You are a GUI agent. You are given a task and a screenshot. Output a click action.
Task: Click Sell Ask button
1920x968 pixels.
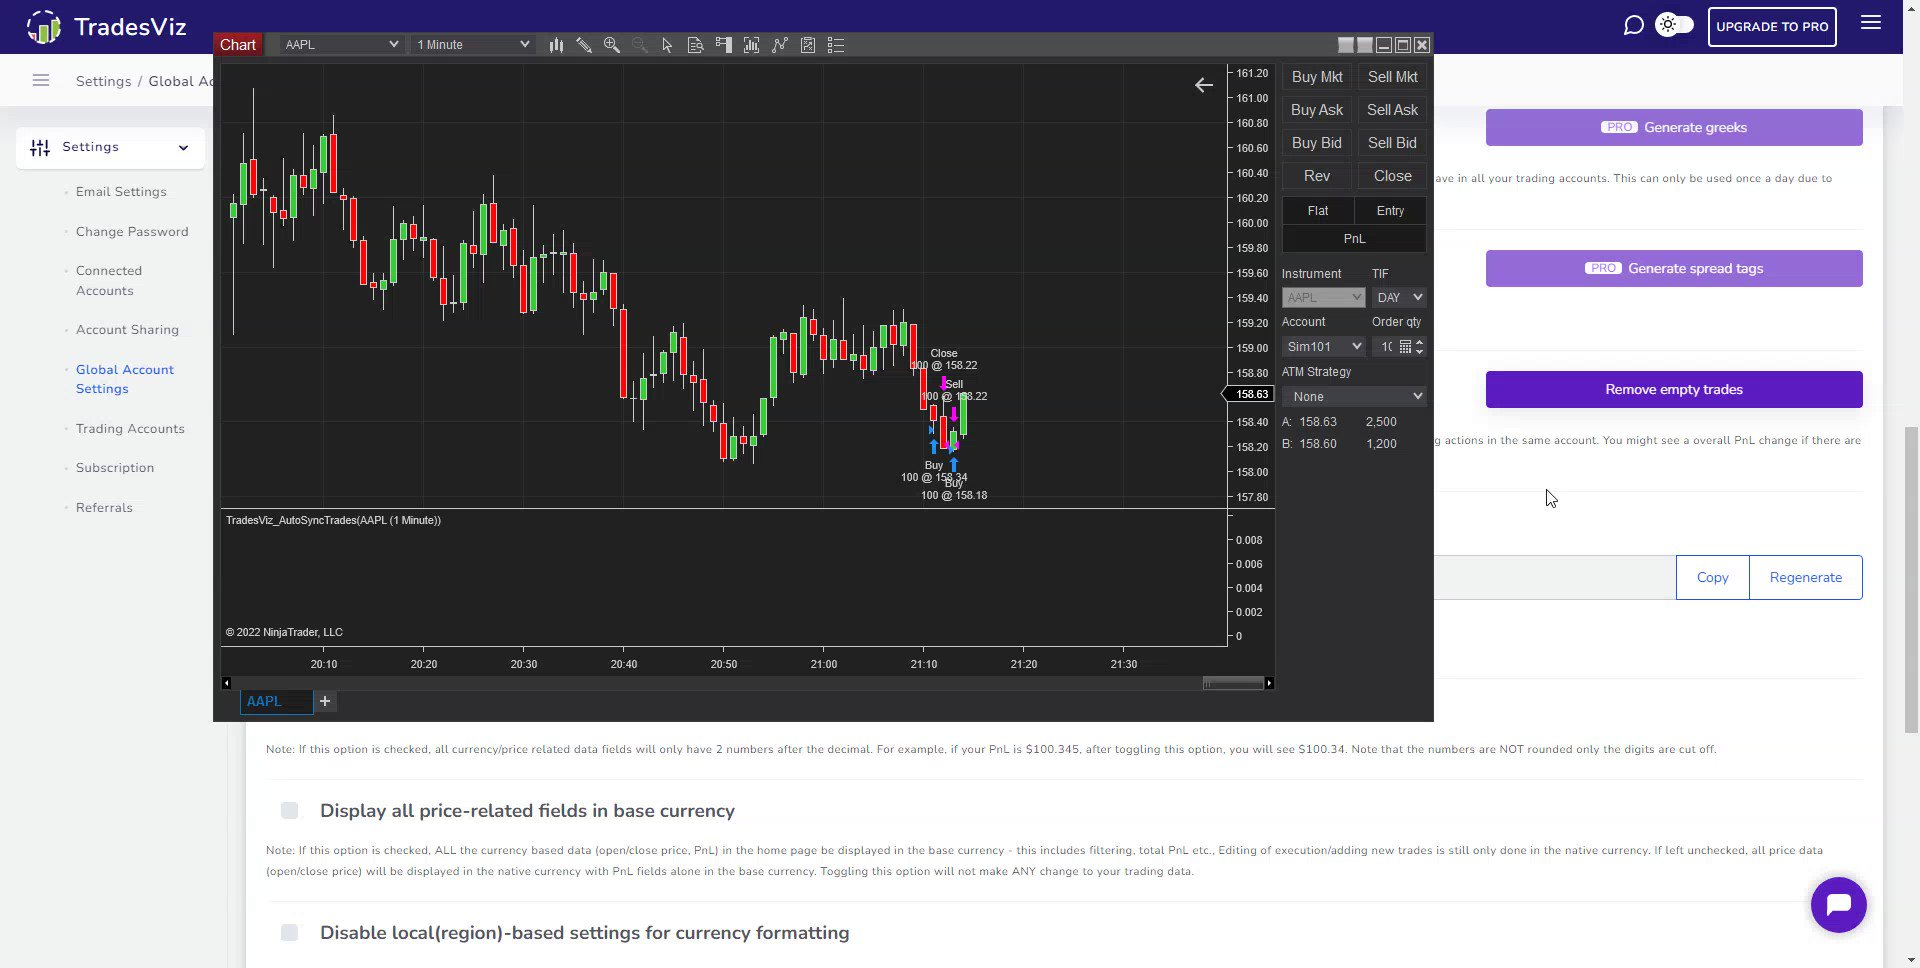pos(1392,110)
